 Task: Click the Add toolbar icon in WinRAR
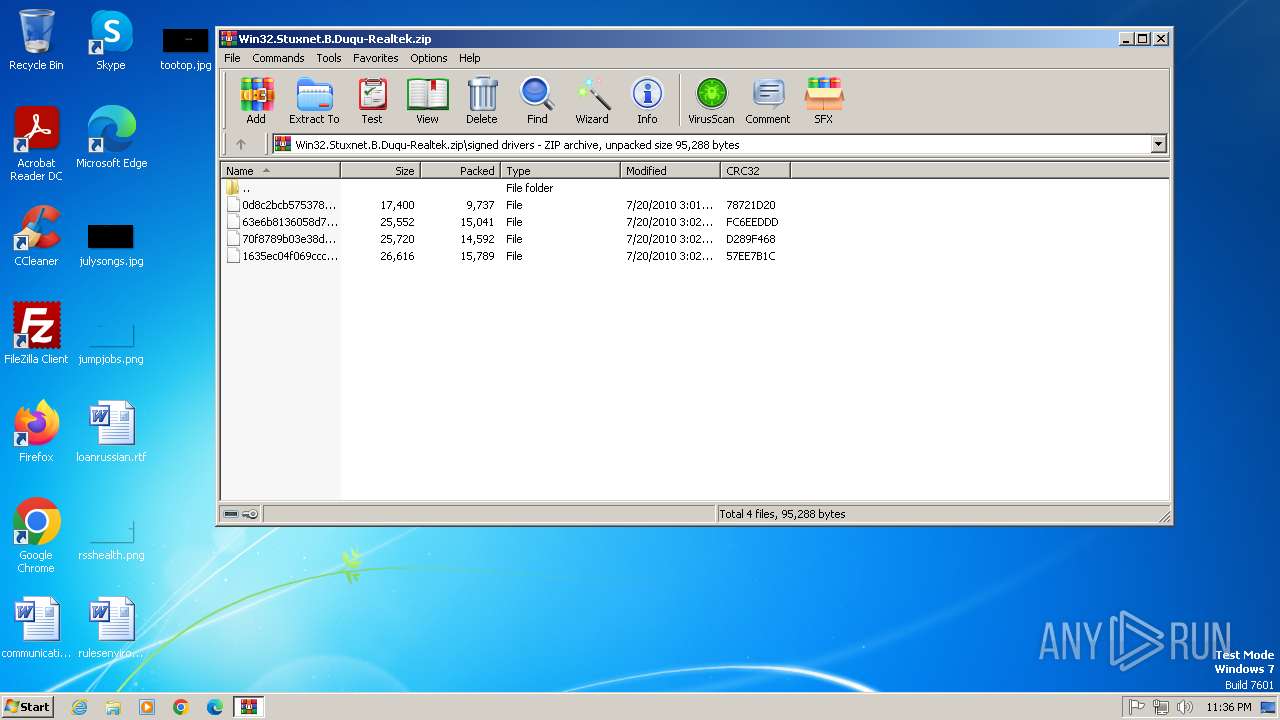coord(256,101)
